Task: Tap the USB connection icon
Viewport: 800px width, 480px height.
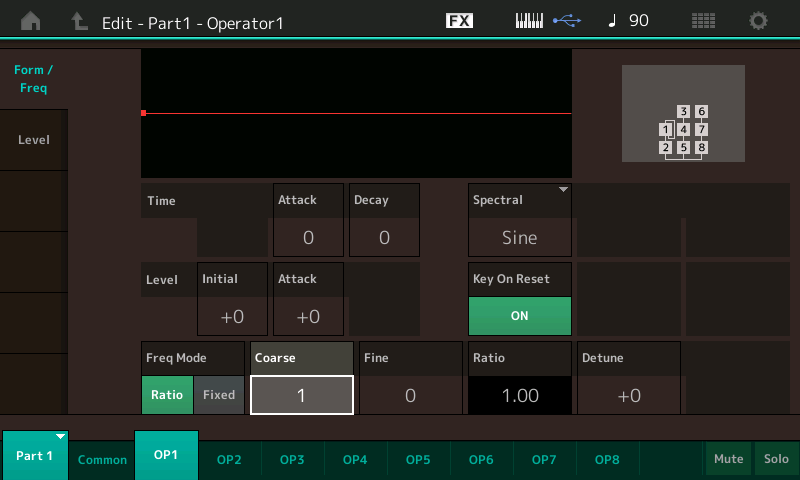Action: point(565,21)
